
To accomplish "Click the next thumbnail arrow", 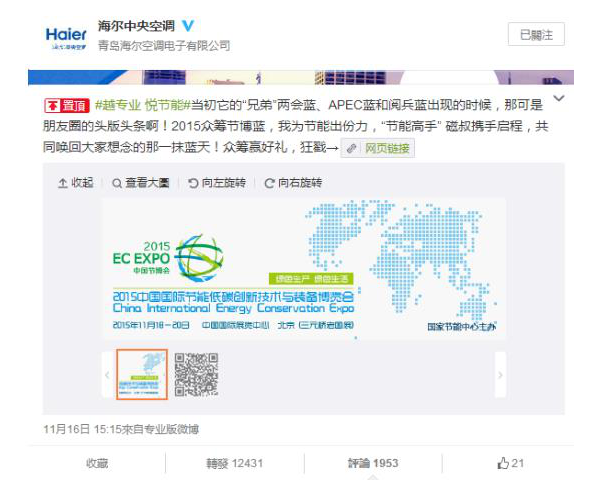I will (500, 375).
